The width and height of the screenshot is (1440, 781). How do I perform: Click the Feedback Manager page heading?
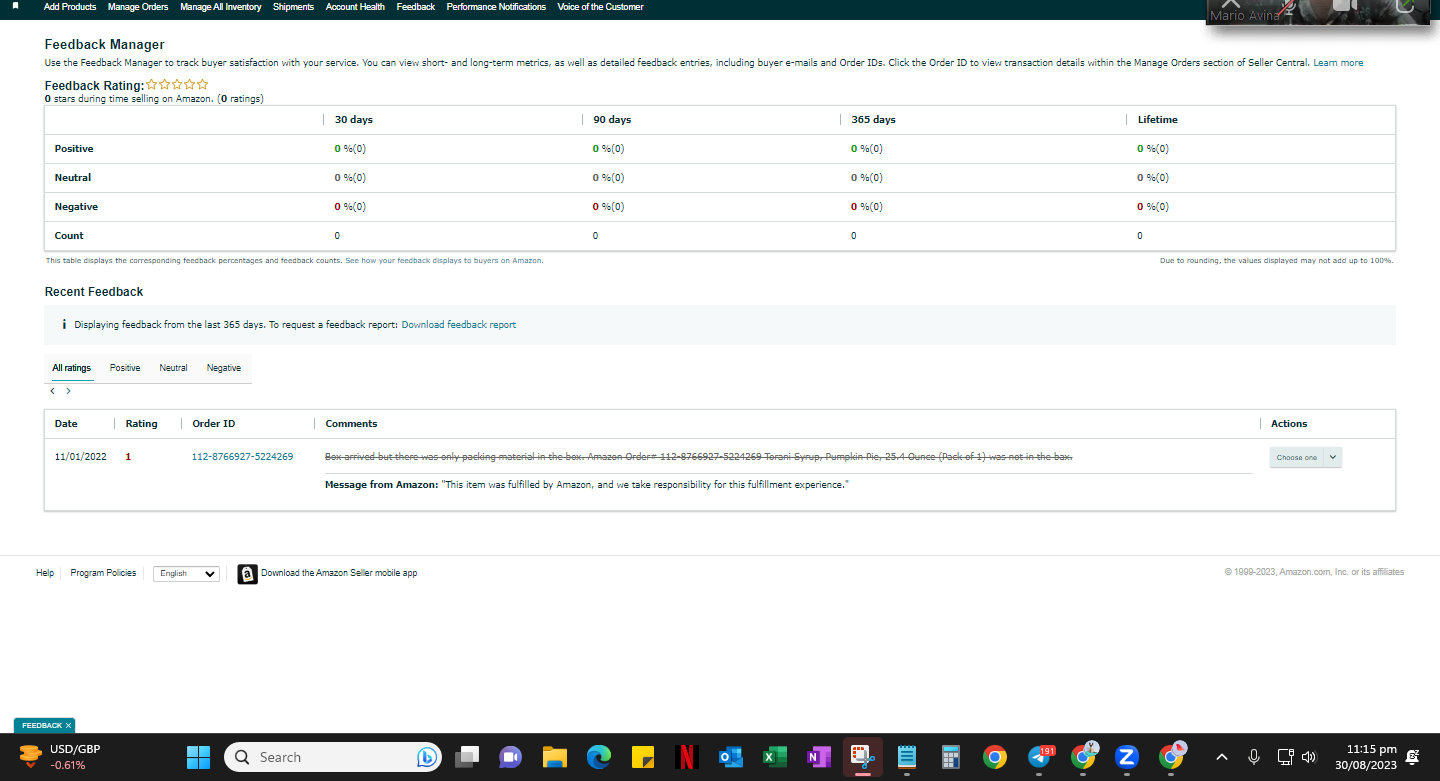(x=105, y=45)
